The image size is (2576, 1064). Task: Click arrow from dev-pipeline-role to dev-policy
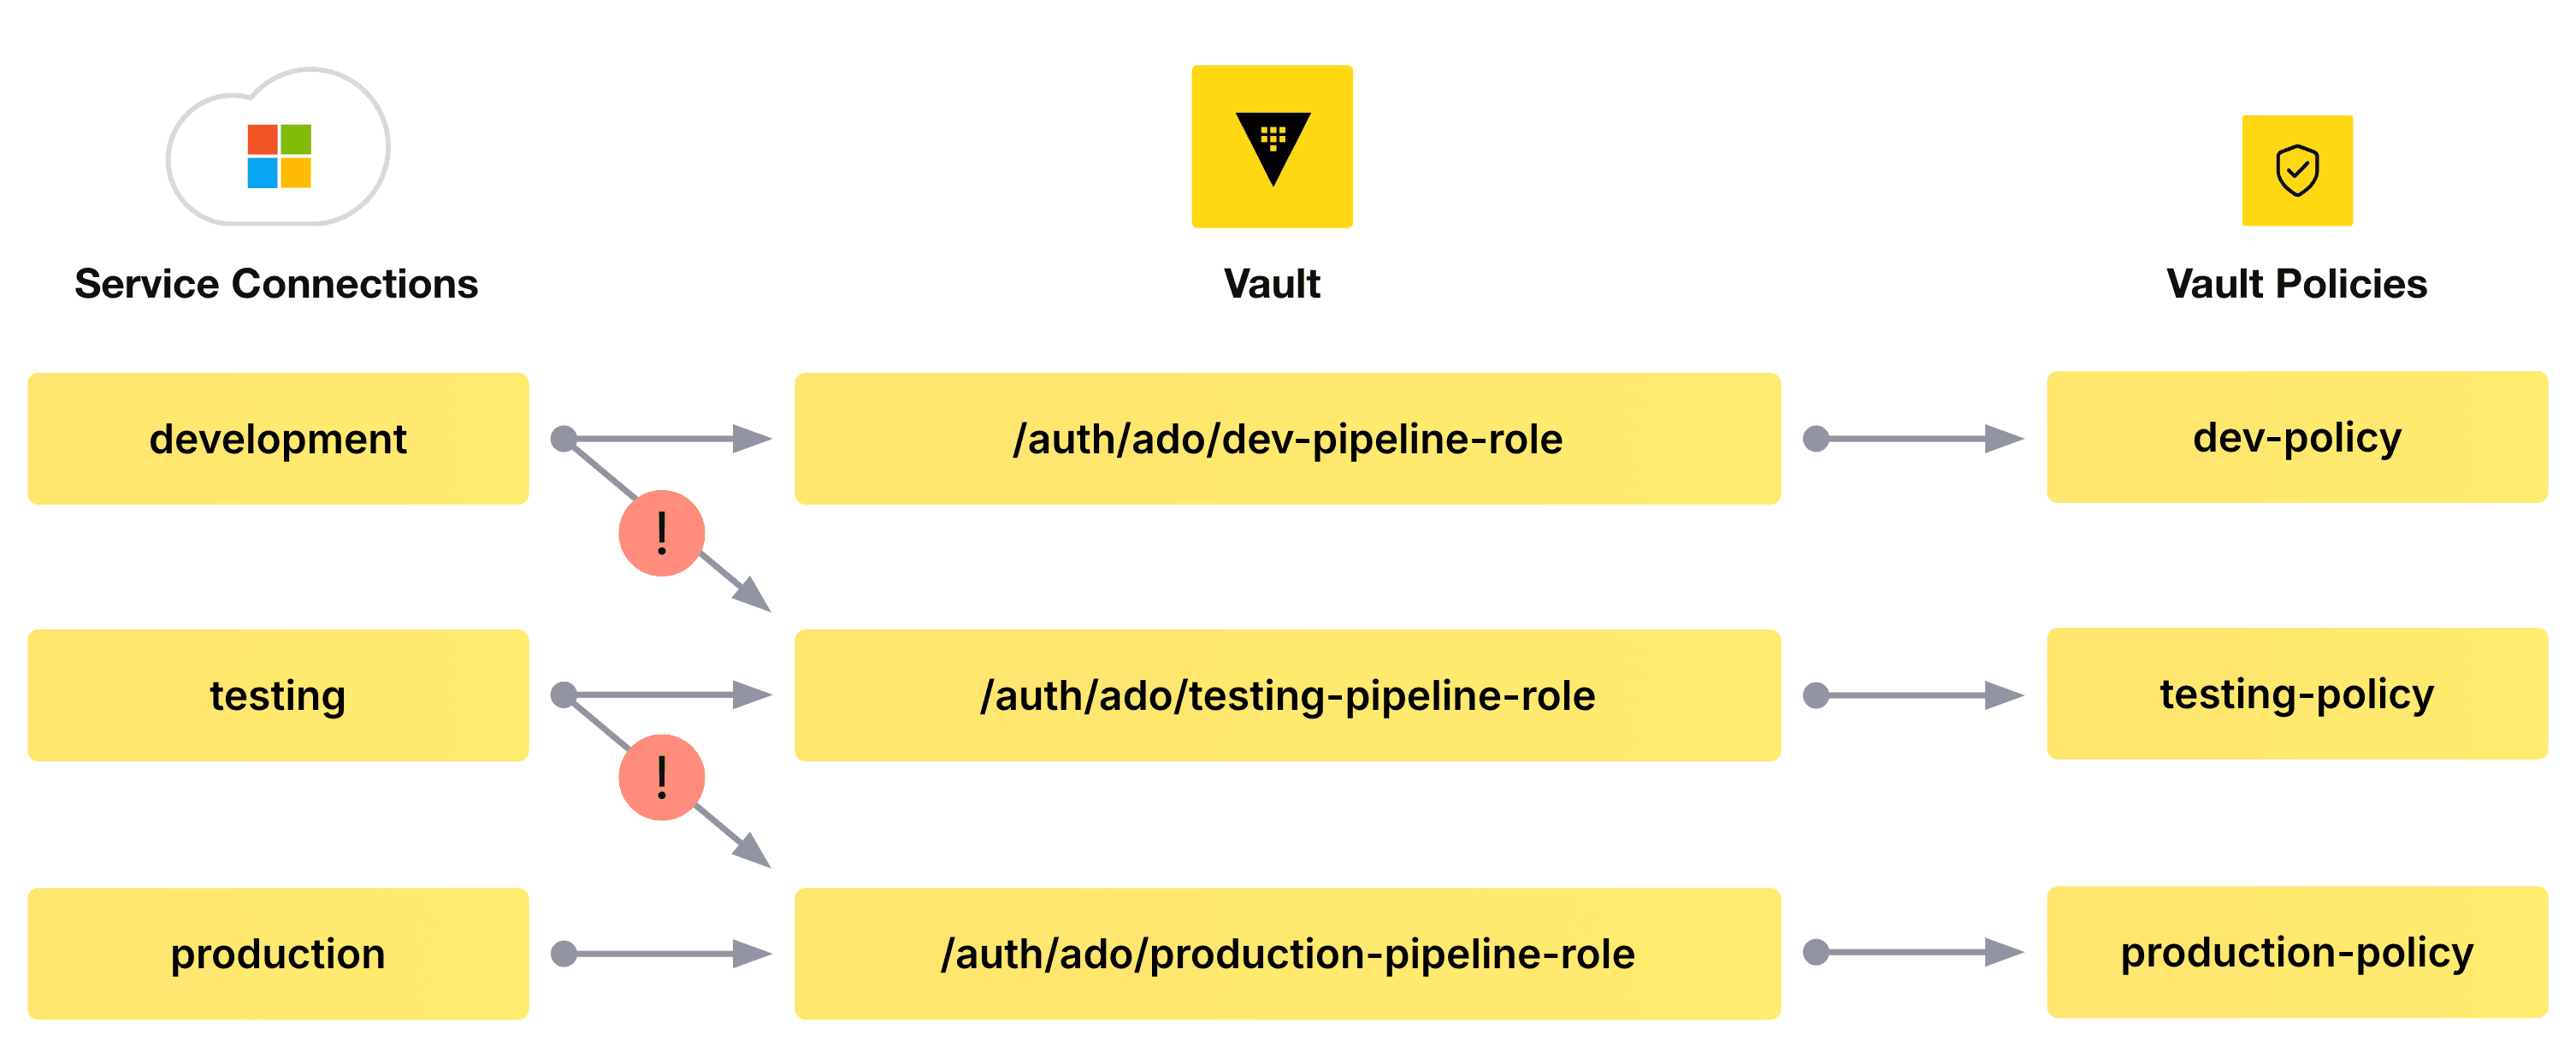(1915, 438)
